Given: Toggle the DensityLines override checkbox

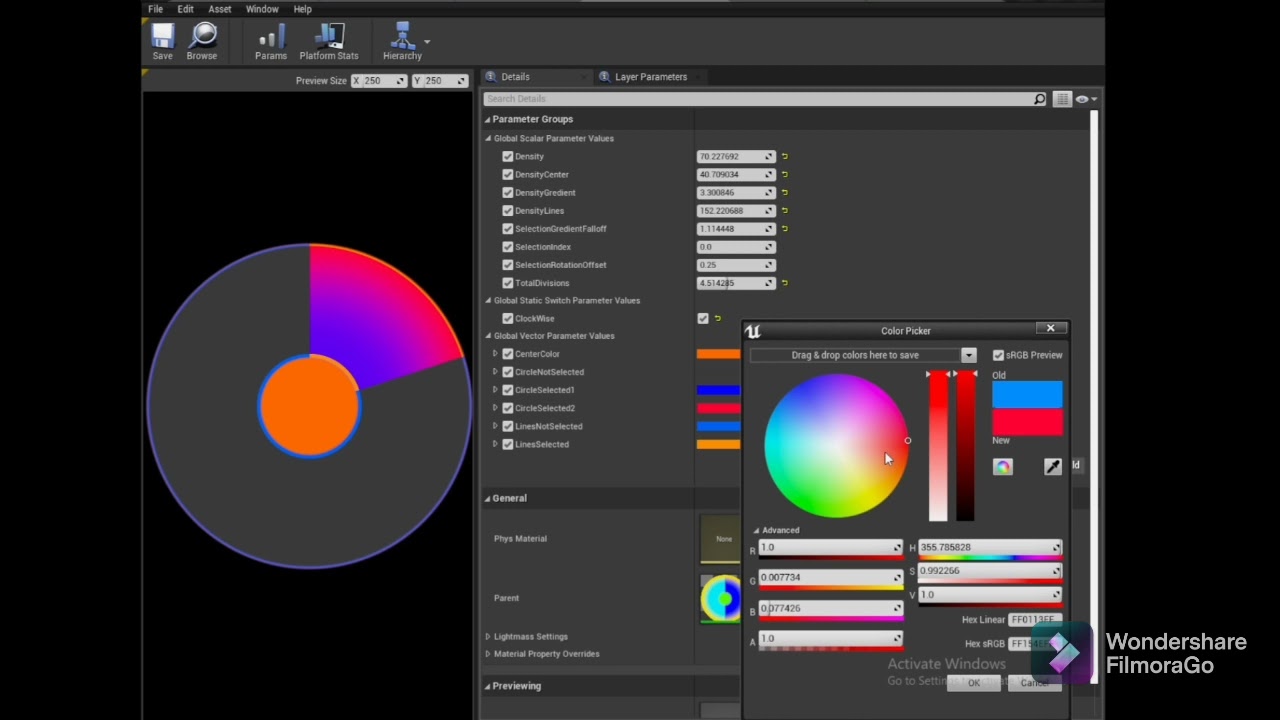Looking at the screenshot, I should click(508, 210).
